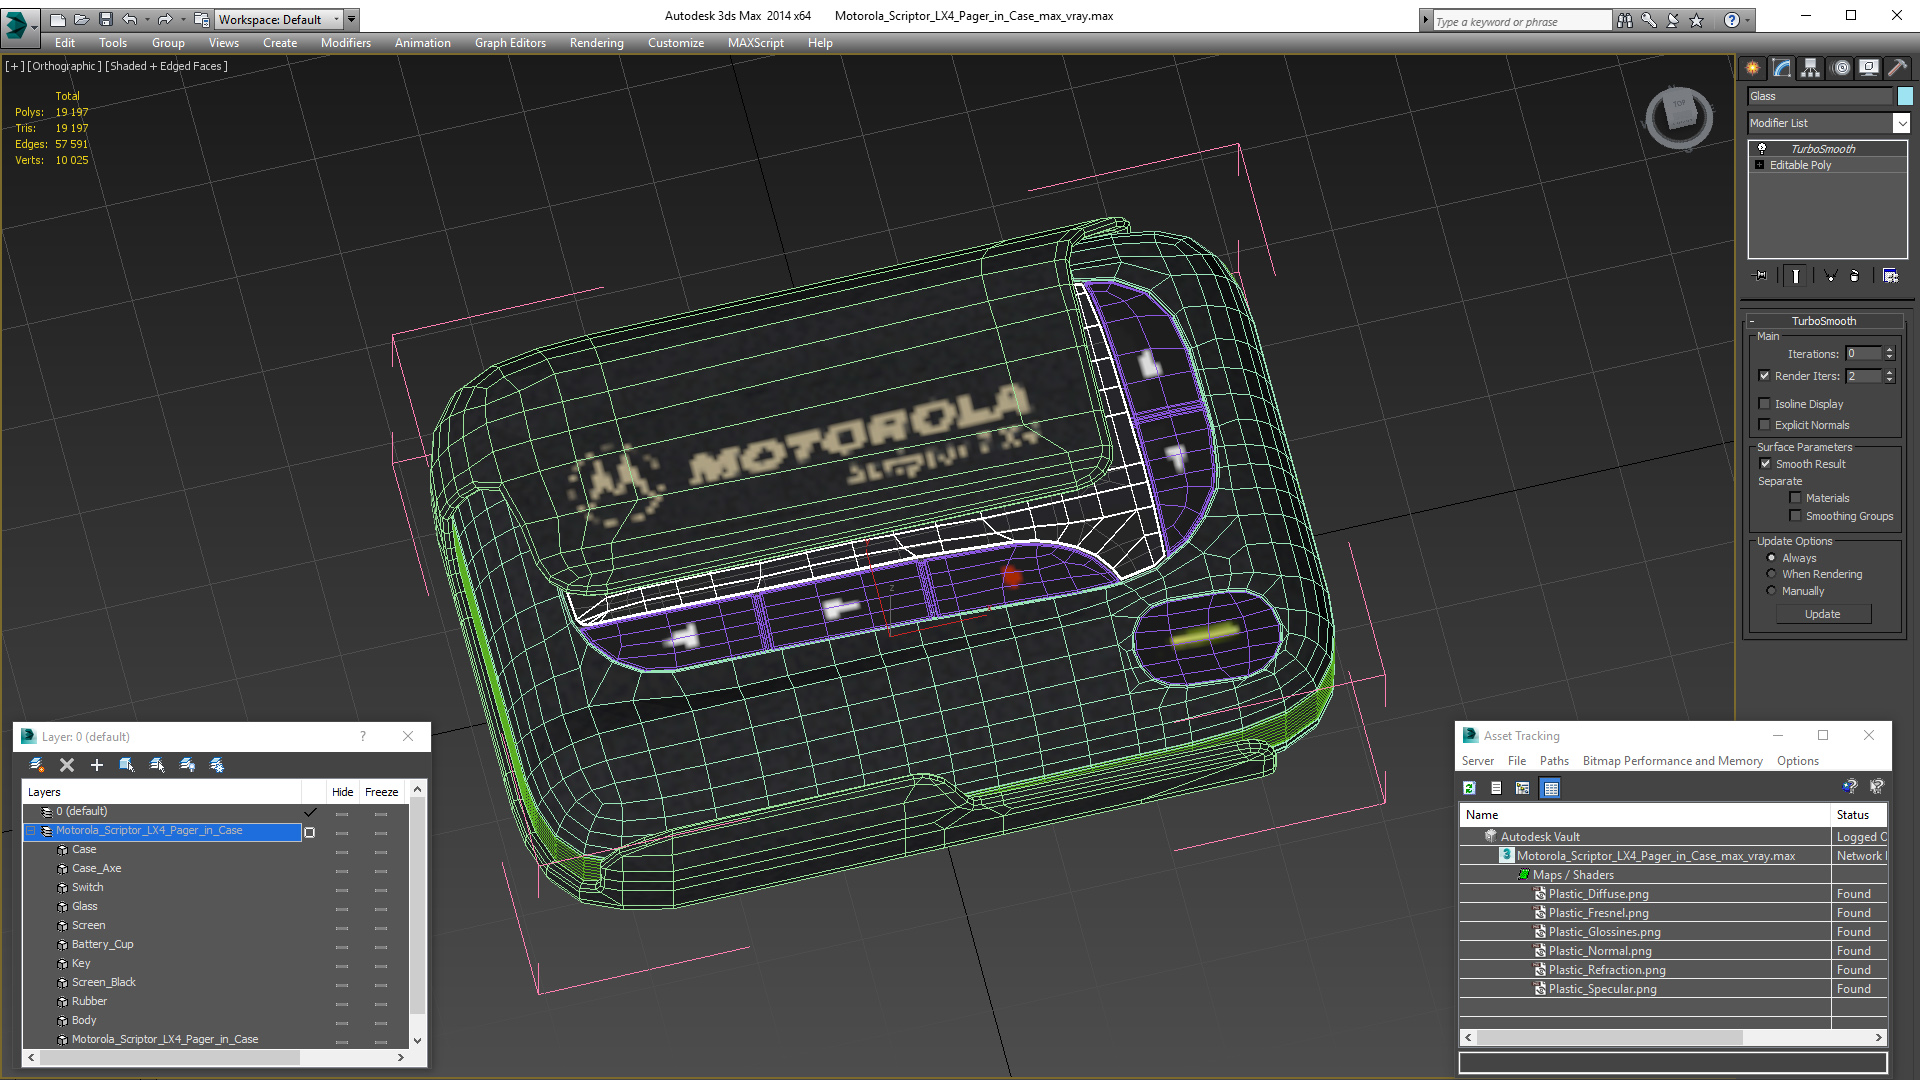Enable Isoline Display checkbox

[x=1765, y=404]
